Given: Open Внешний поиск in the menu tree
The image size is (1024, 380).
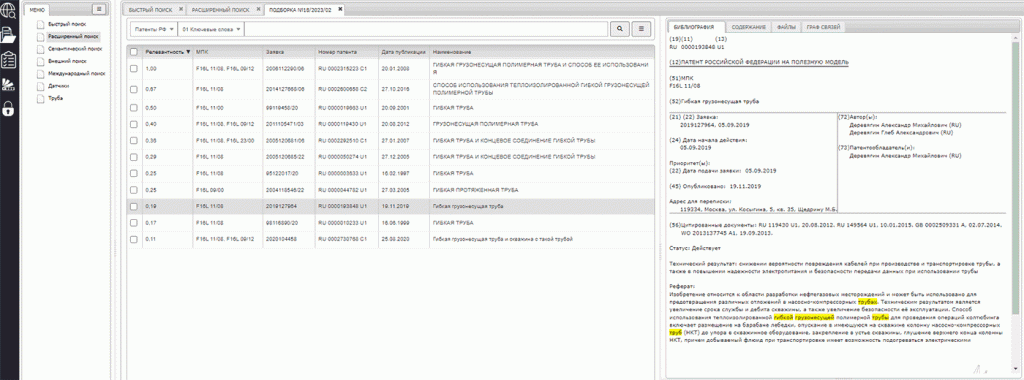Looking at the screenshot, I should [x=67, y=61].
